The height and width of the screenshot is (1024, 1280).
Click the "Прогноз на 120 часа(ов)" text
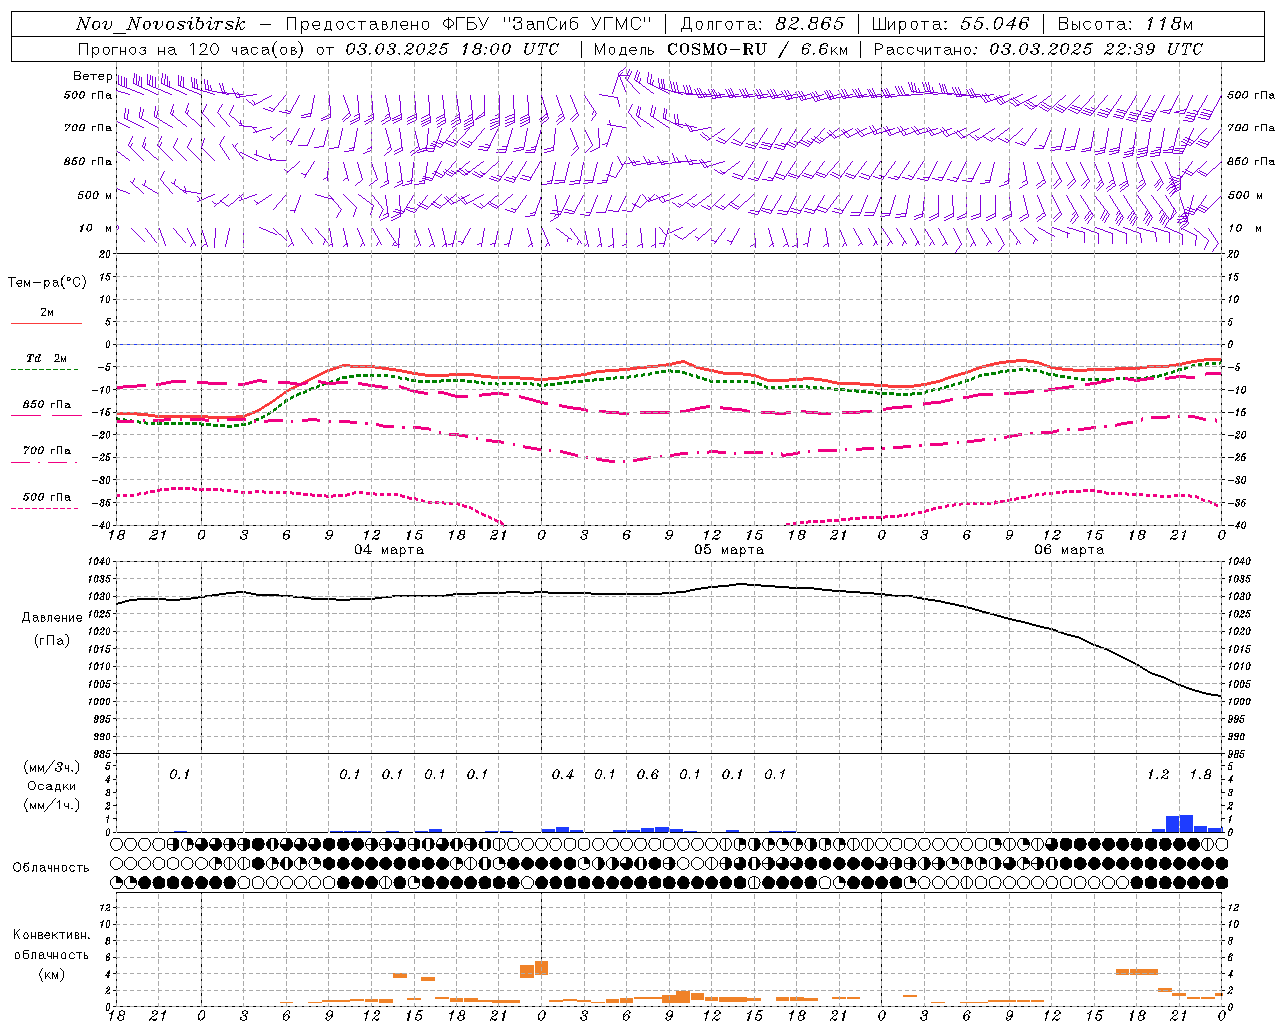(193, 49)
